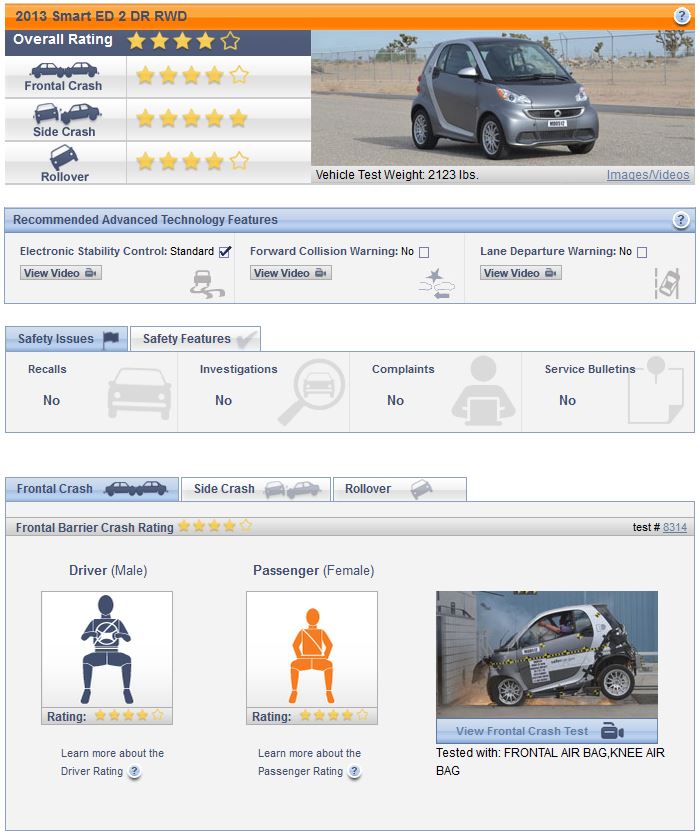
Task: Click the Lane Departure Warning illustration icon
Action: coord(667,283)
